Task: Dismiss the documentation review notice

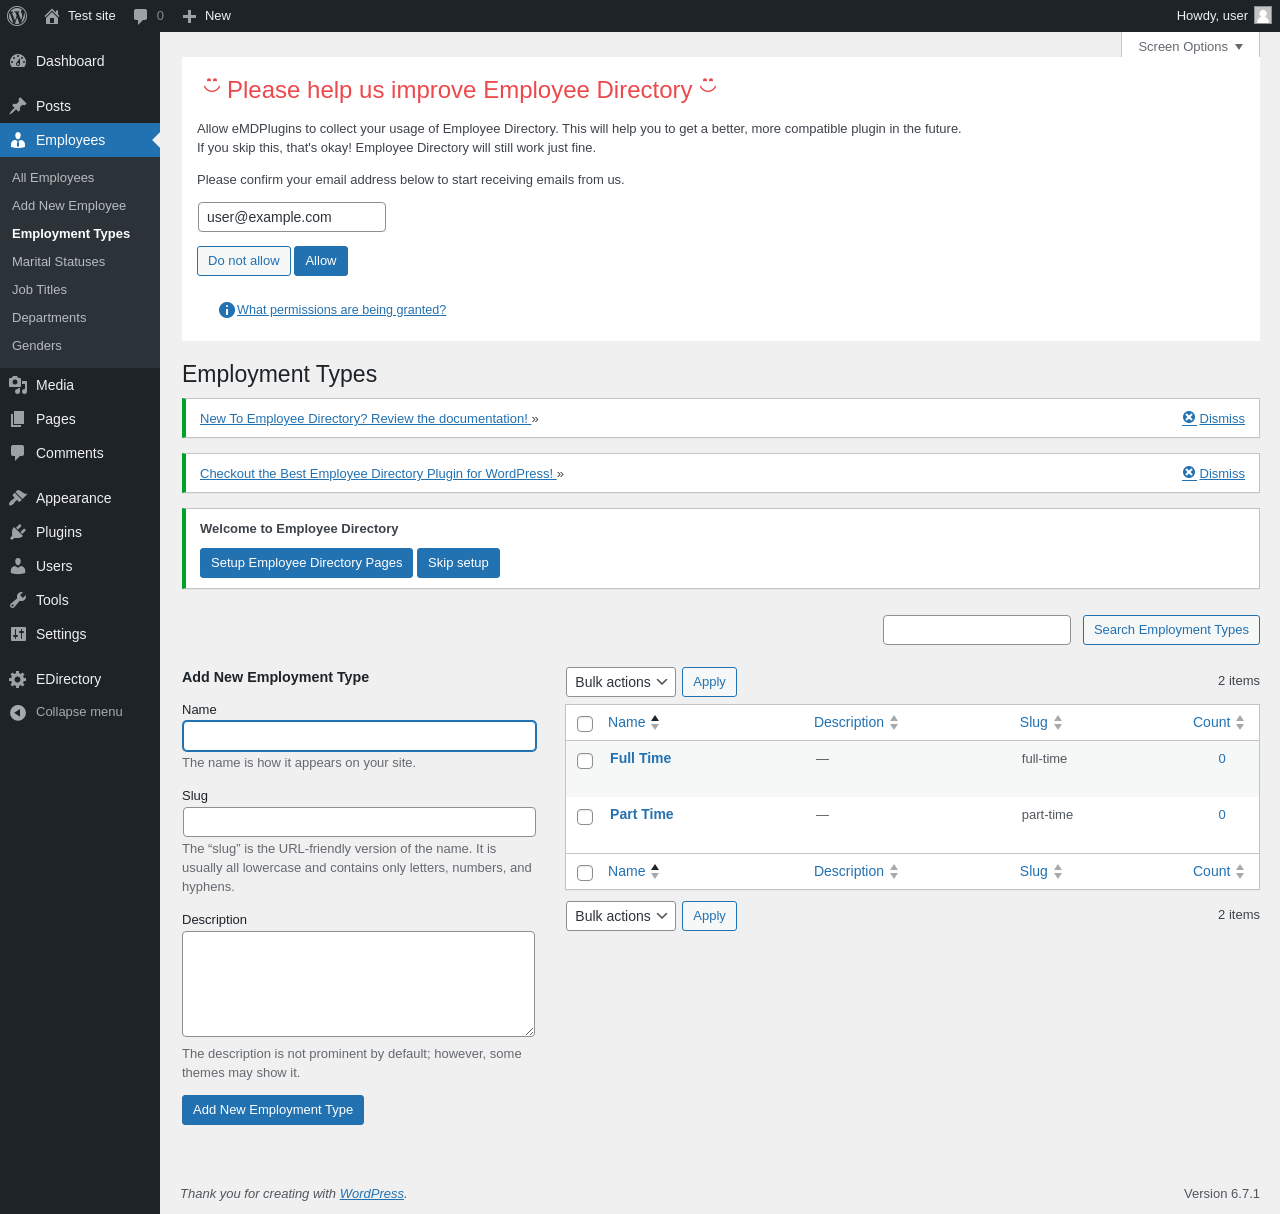Action: [x=1213, y=419]
